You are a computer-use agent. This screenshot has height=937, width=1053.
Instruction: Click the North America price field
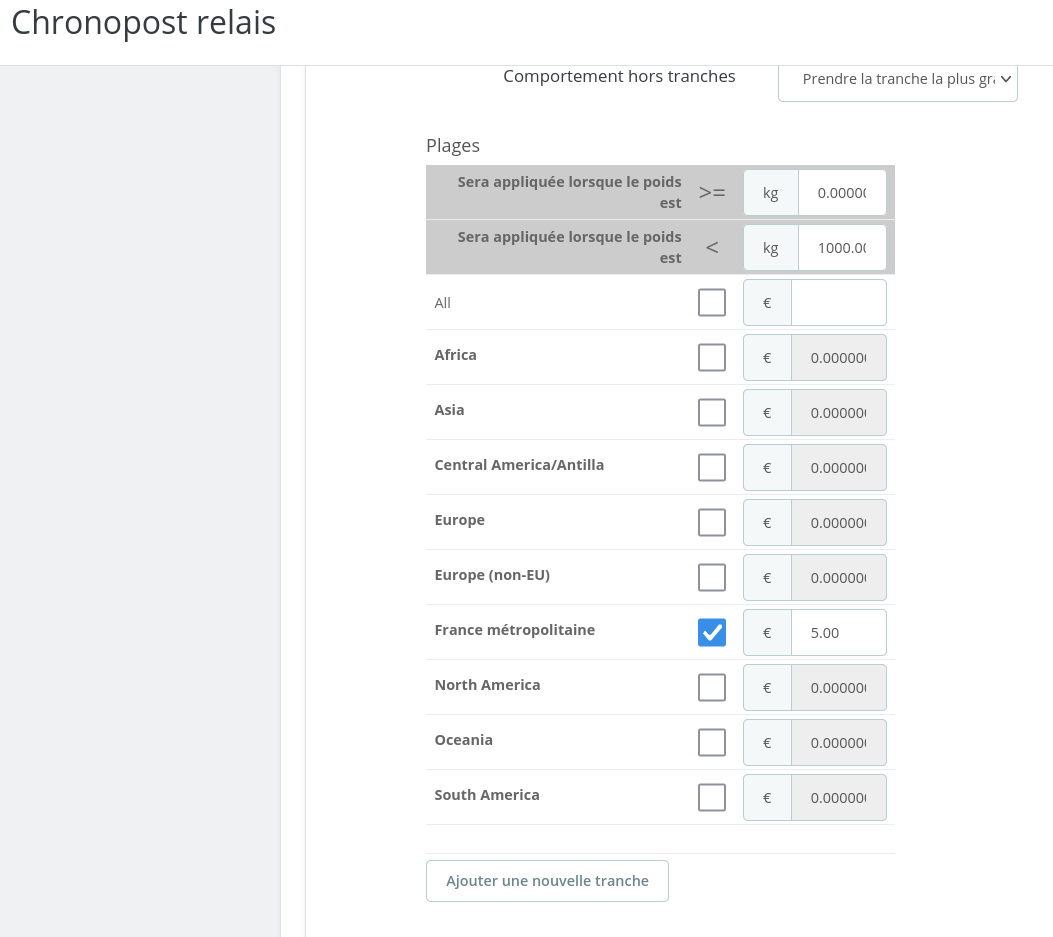(838, 688)
